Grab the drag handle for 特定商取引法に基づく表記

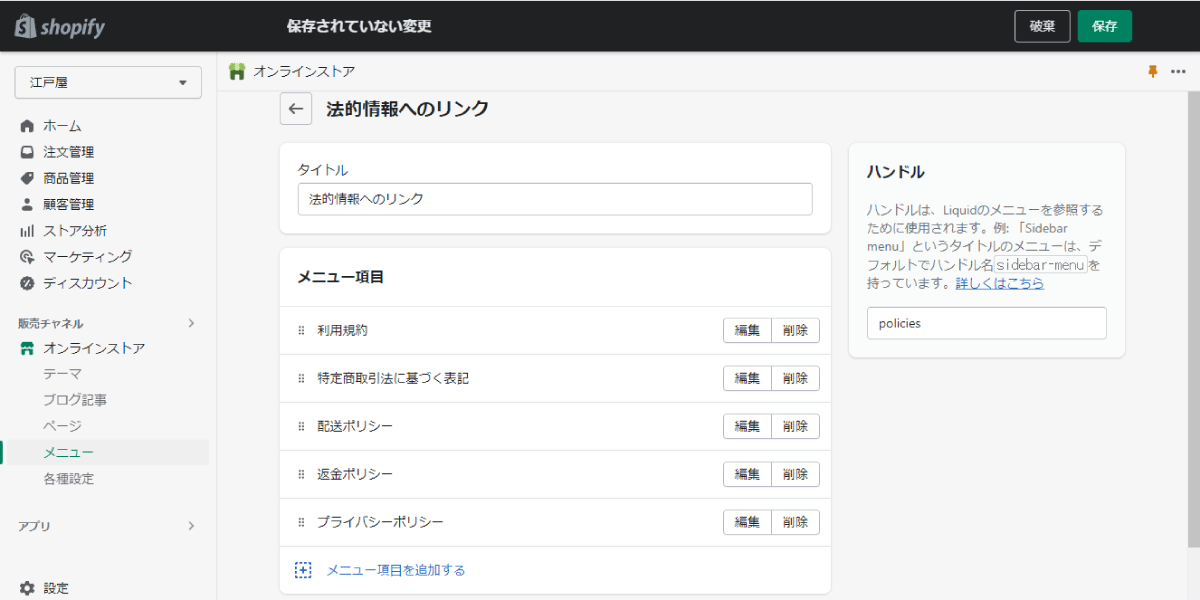pyautogui.click(x=301, y=378)
